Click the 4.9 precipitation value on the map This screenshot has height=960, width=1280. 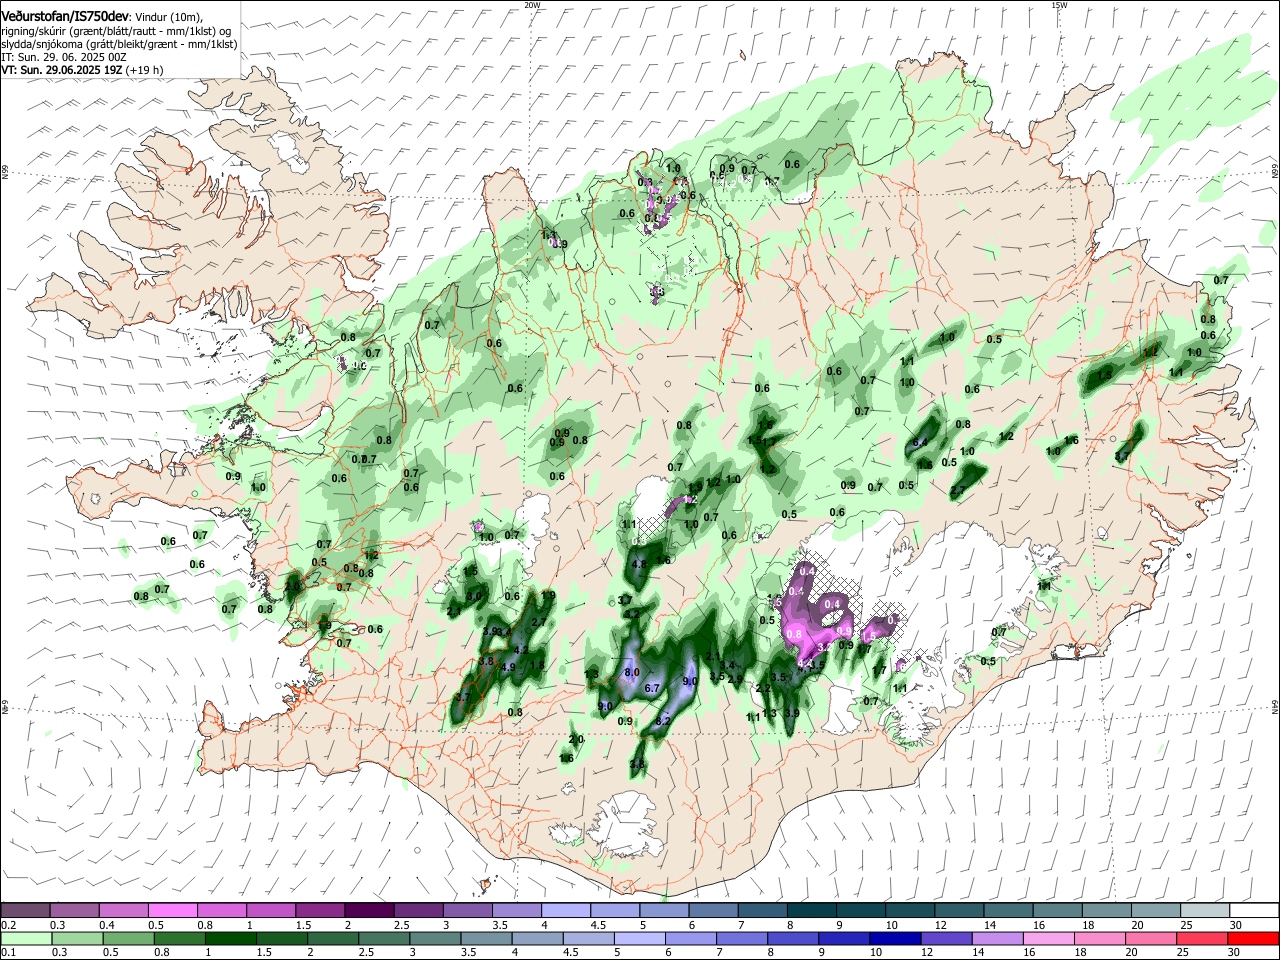pos(508,667)
